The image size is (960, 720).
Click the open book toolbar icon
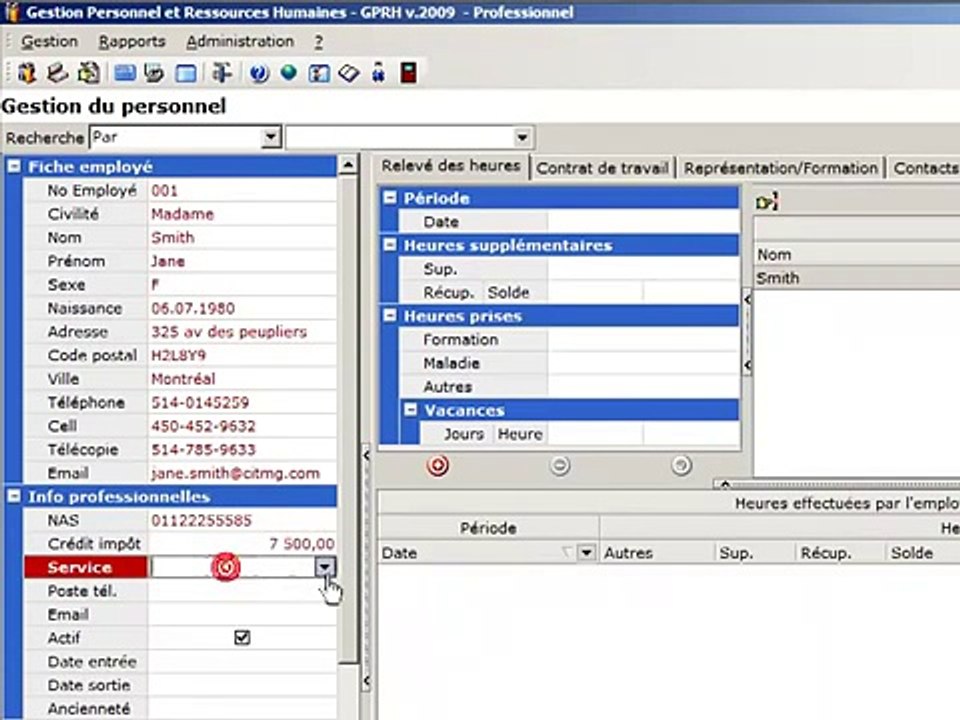click(348, 73)
